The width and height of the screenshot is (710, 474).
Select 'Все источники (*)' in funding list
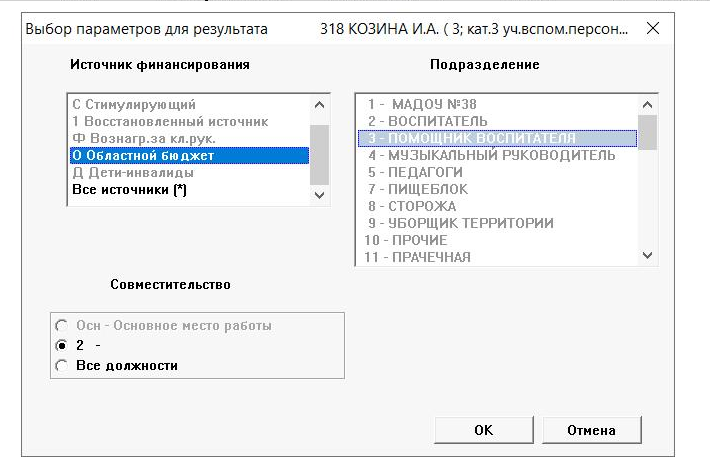click(130, 189)
